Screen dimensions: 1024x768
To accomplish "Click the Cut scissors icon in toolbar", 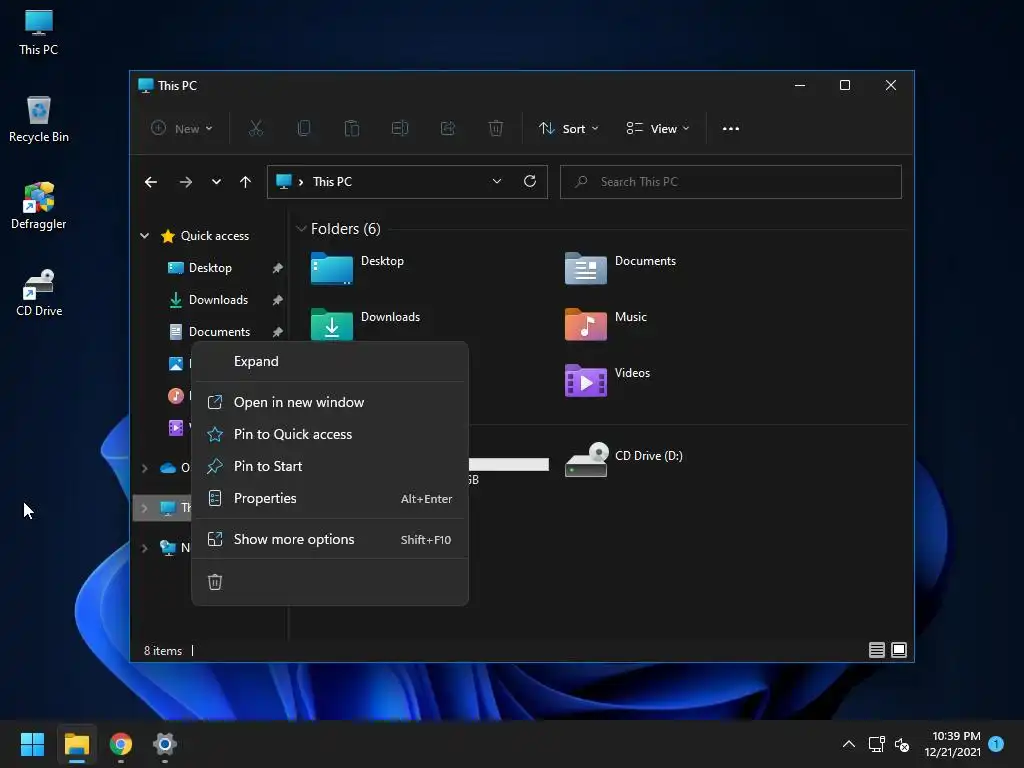I will tap(255, 129).
